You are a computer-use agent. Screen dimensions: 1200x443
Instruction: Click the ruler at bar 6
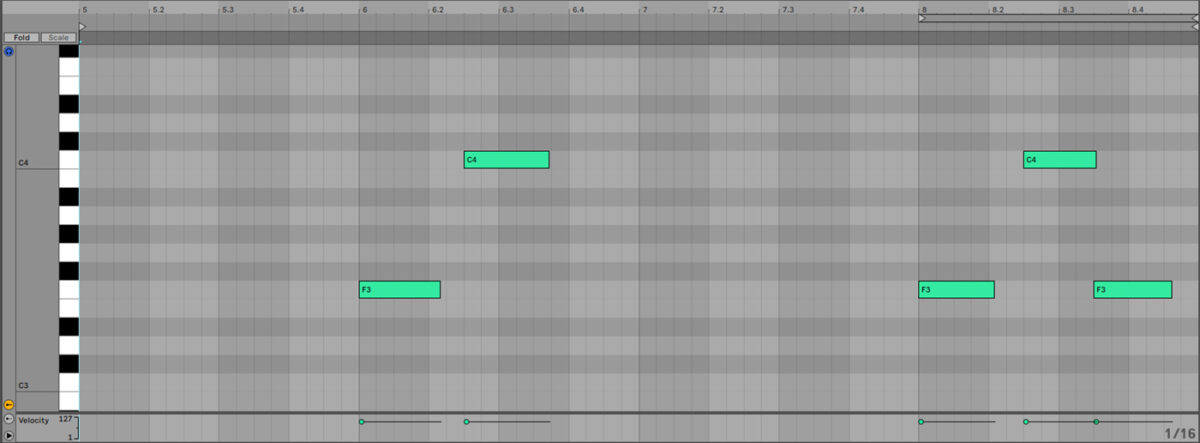365,10
